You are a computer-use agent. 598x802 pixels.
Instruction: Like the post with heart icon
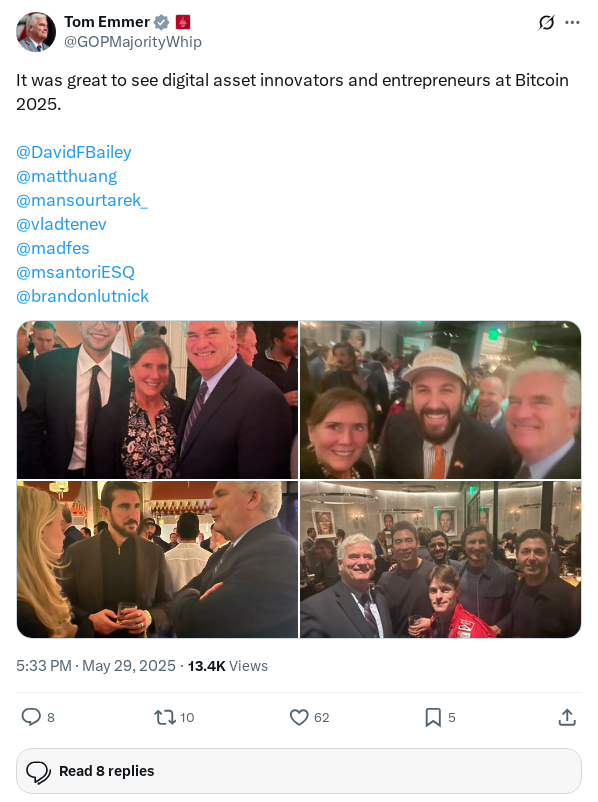tap(299, 717)
